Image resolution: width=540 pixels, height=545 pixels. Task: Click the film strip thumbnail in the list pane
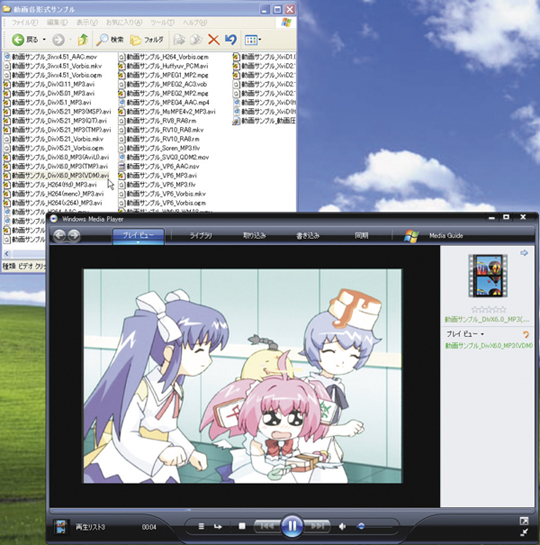pos(488,275)
